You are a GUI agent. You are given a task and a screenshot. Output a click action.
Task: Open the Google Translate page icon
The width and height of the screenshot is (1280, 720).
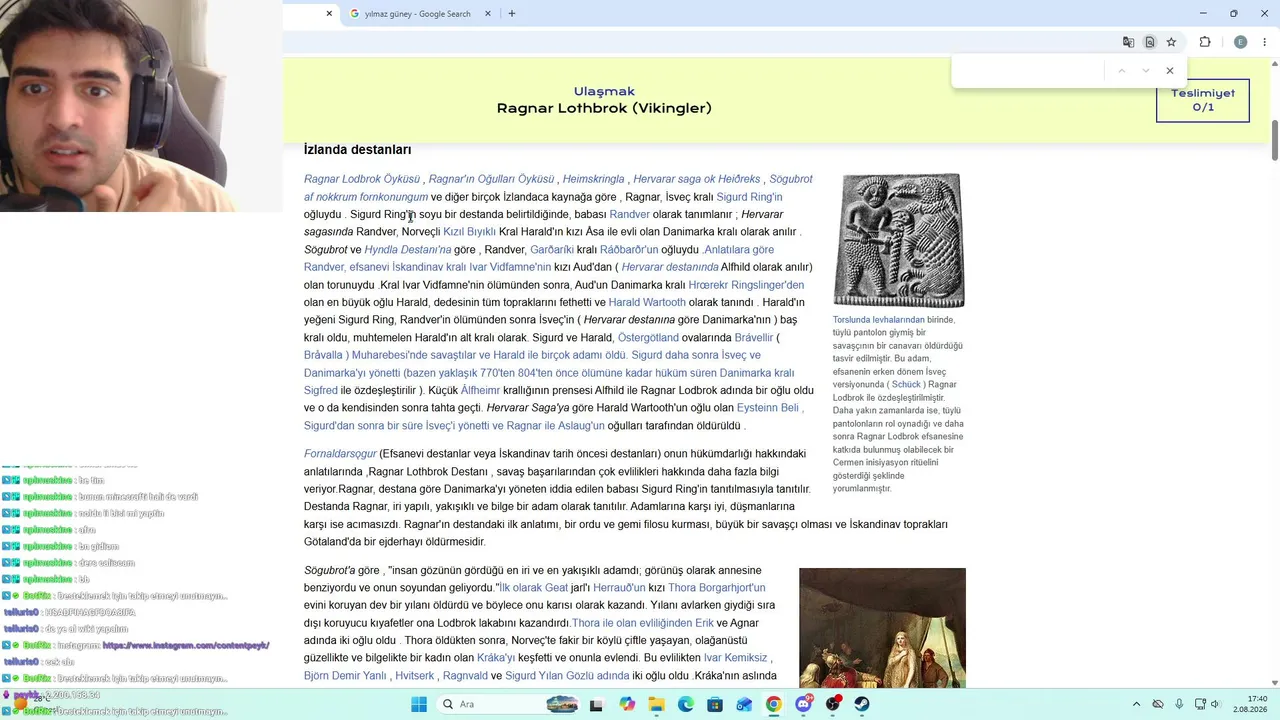pos(1128,42)
